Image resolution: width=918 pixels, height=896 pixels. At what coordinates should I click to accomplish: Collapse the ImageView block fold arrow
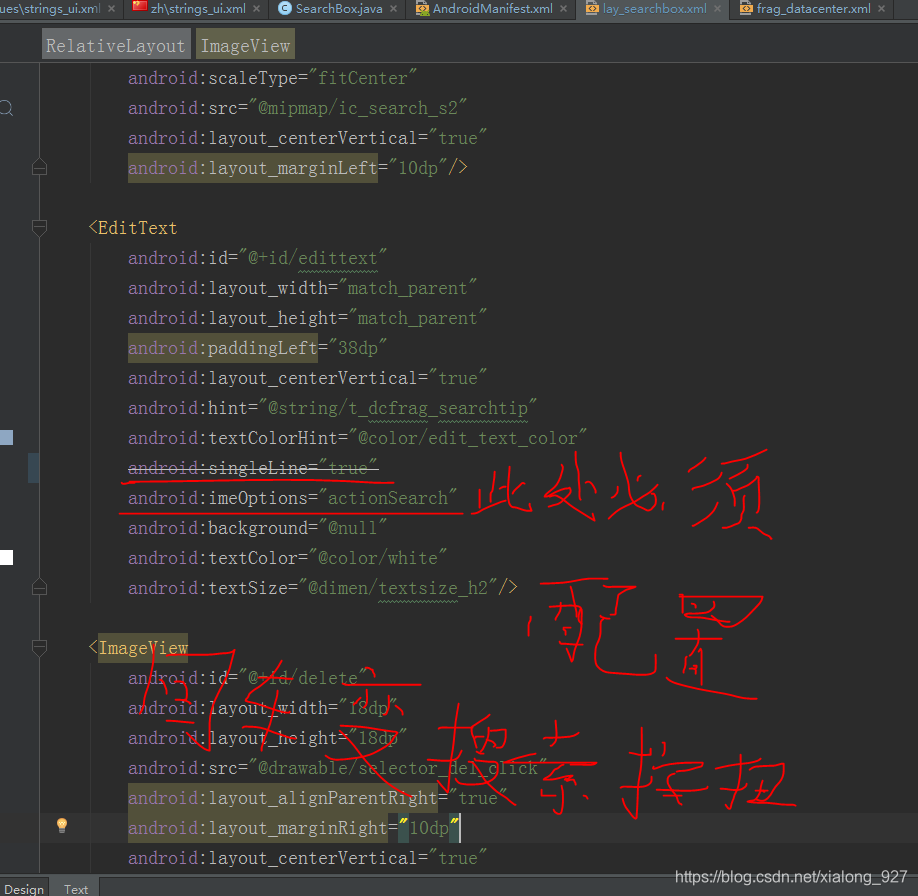click(39, 647)
